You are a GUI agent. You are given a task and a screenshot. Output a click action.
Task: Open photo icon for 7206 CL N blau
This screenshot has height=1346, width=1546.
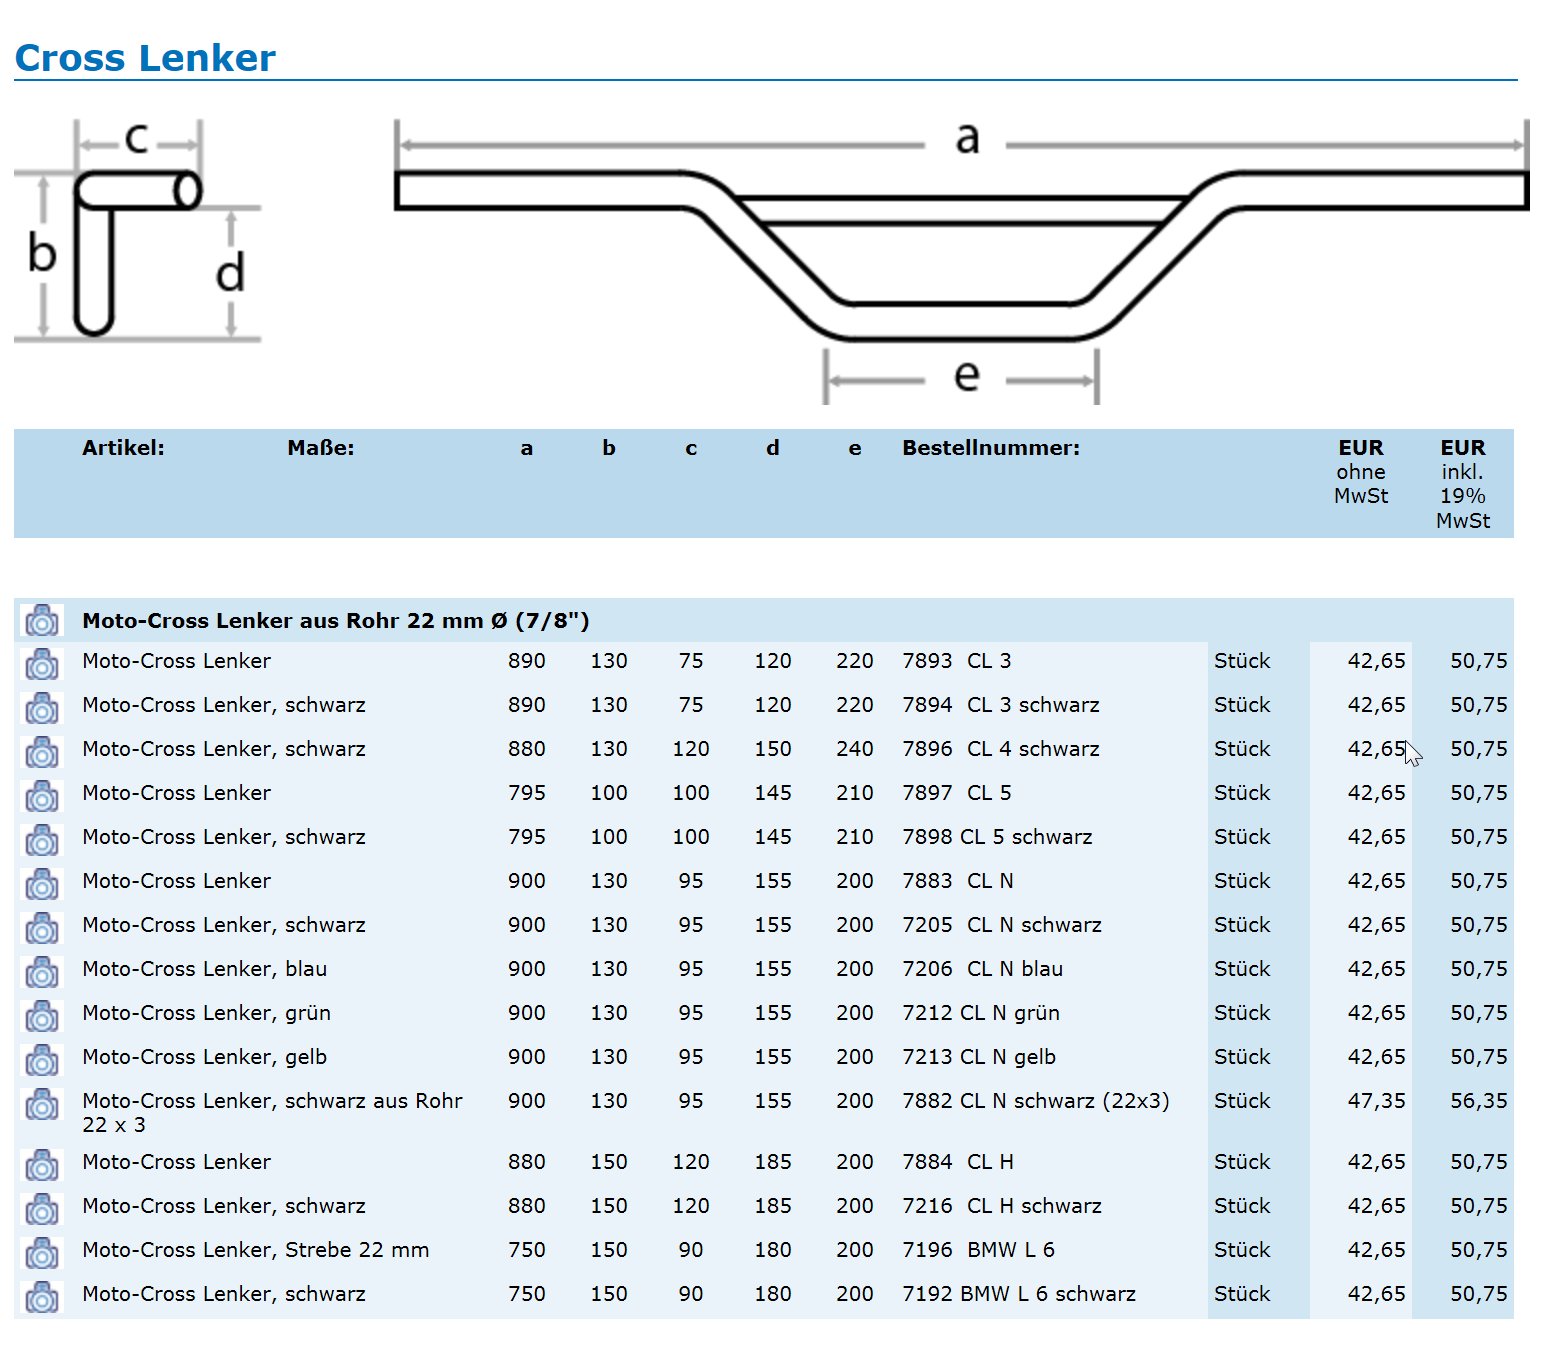(42, 973)
